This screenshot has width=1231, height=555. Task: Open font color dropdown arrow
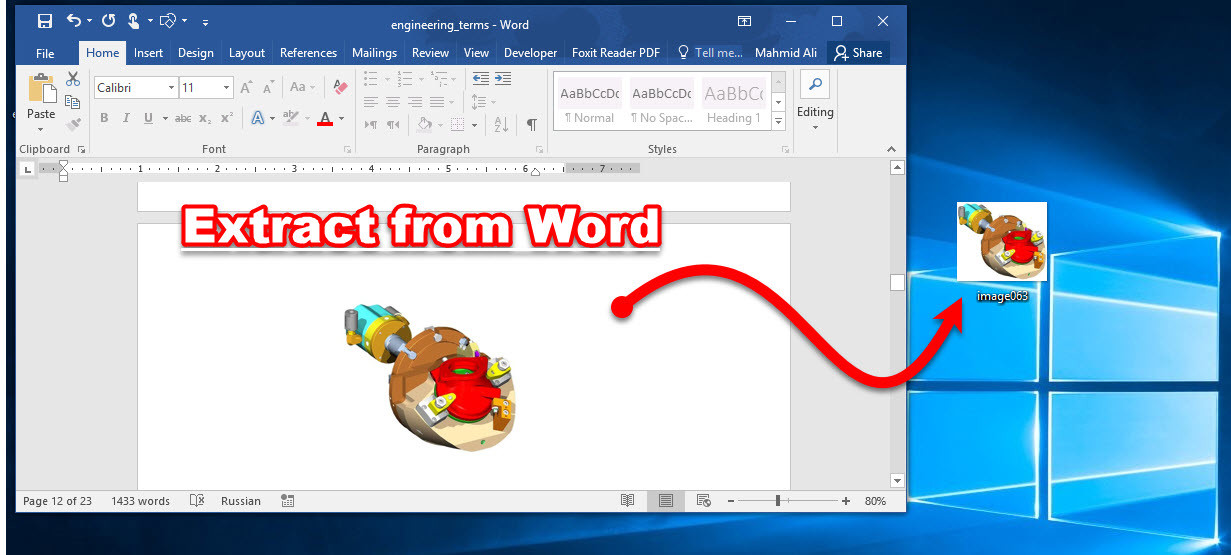(341, 118)
